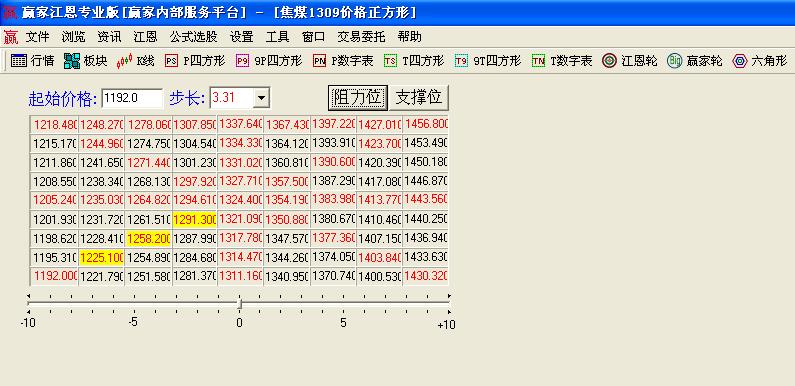
Task: Launch the 赢家轮 wheel tool
Action: tap(695, 61)
